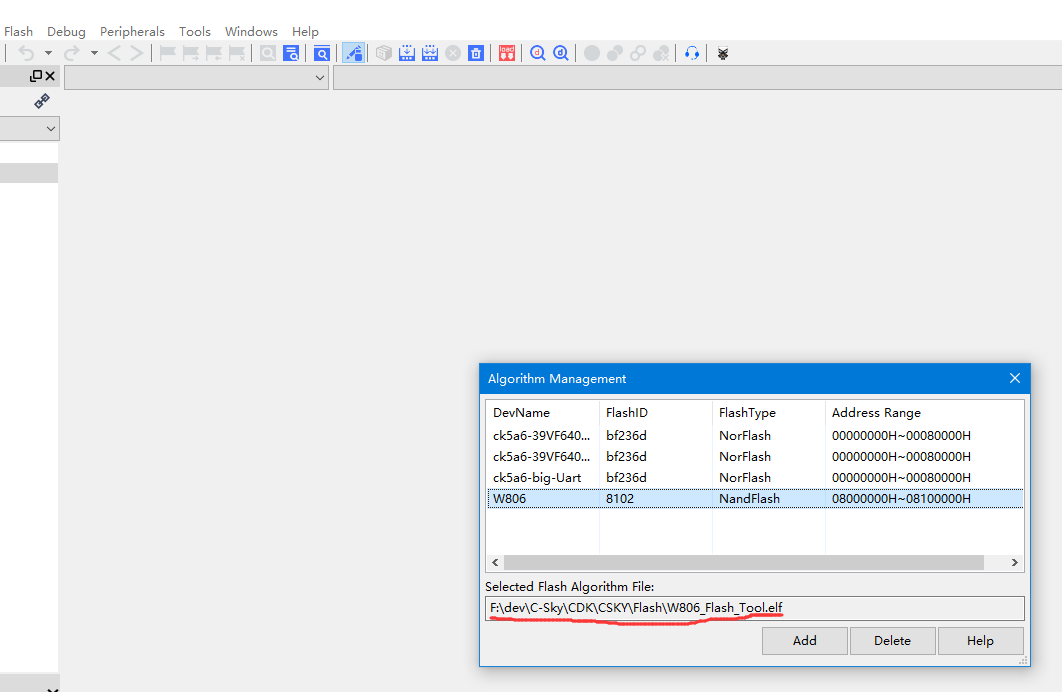Click the undo arrow icon
This screenshot has height=692, width=1062.
click(26, 53)
